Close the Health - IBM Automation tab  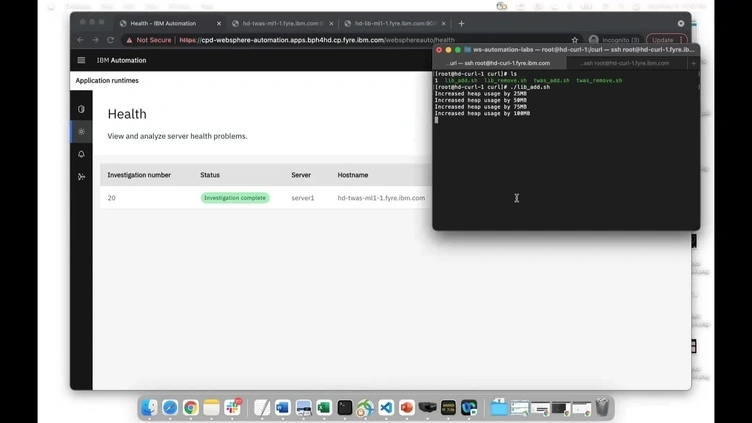(x=219, y=23)
